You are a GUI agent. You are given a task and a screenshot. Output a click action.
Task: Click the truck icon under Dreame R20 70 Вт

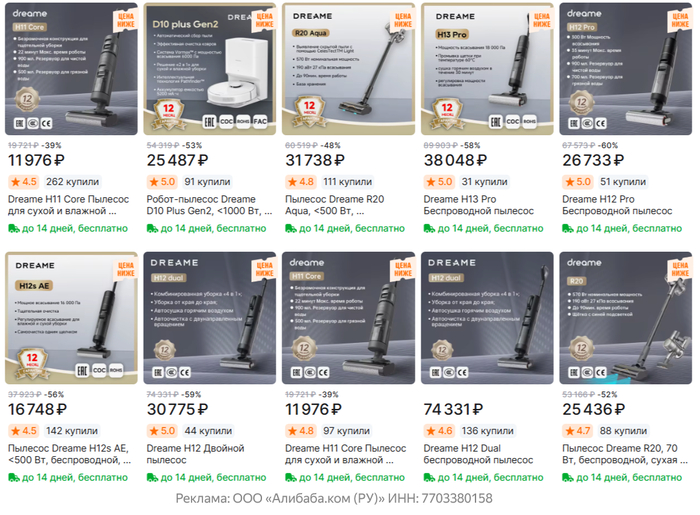click(x=567, y=478)
